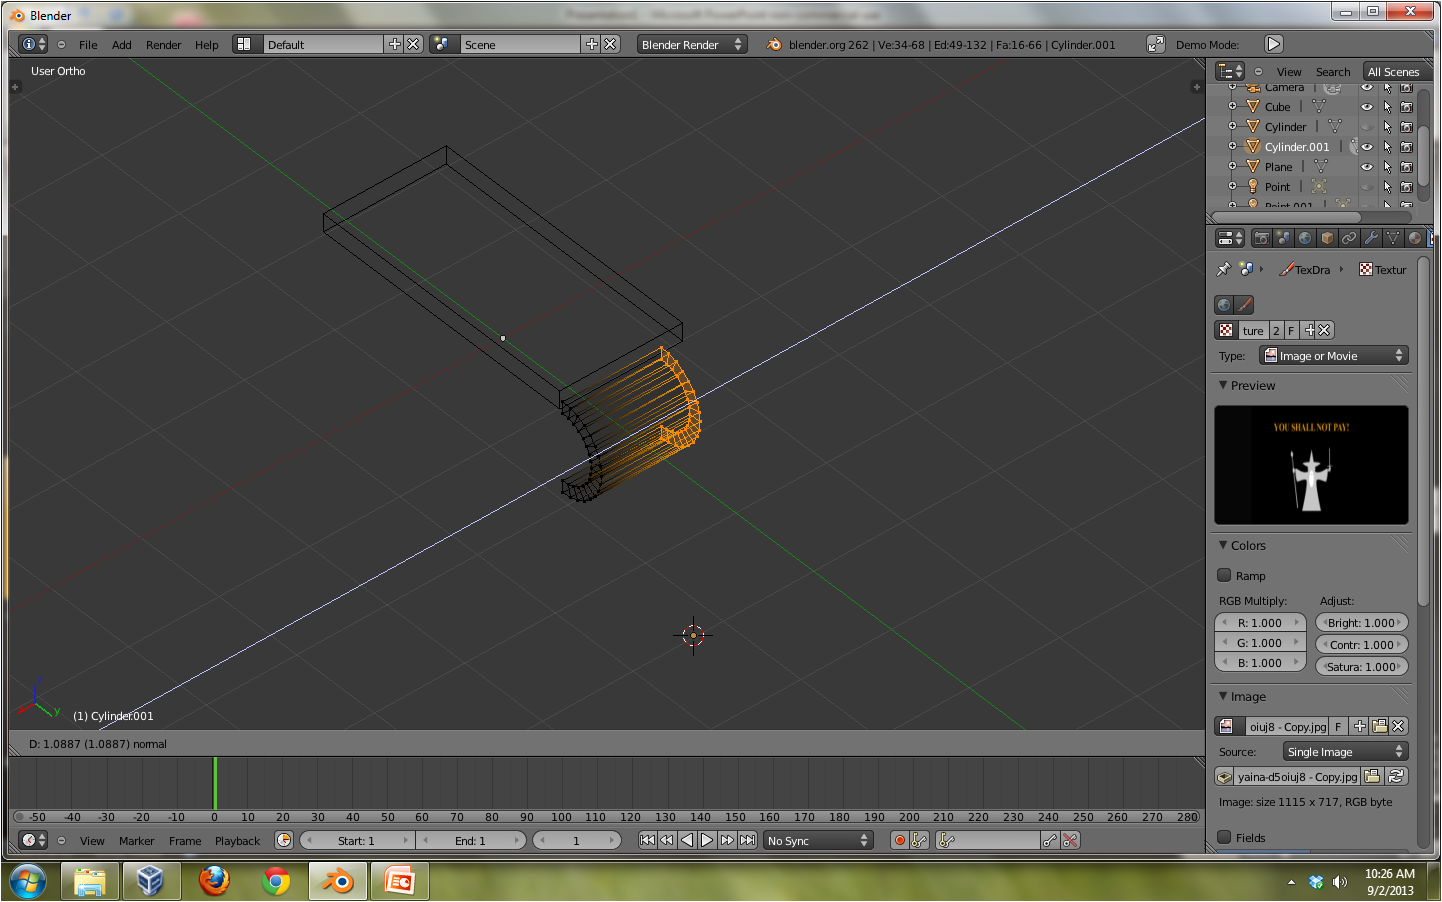Open the timeline Playback menu
Image resolution: width=1442 pixels, height=902 pixels.
(x=238, y=841)
